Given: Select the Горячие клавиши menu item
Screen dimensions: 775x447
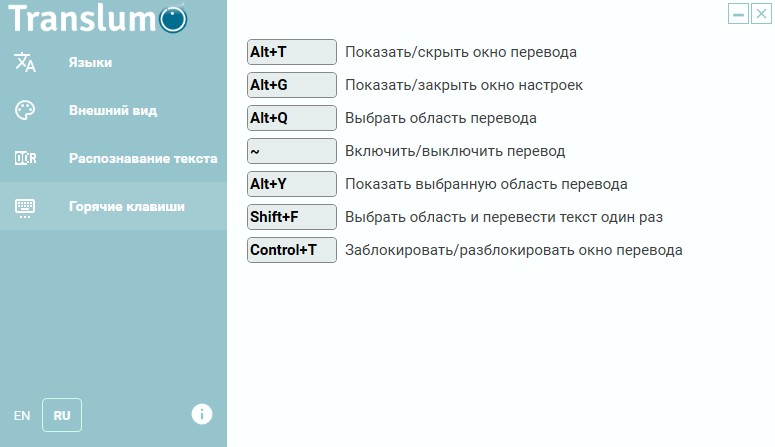Looking at the screenshot, I should pos(113,206).
